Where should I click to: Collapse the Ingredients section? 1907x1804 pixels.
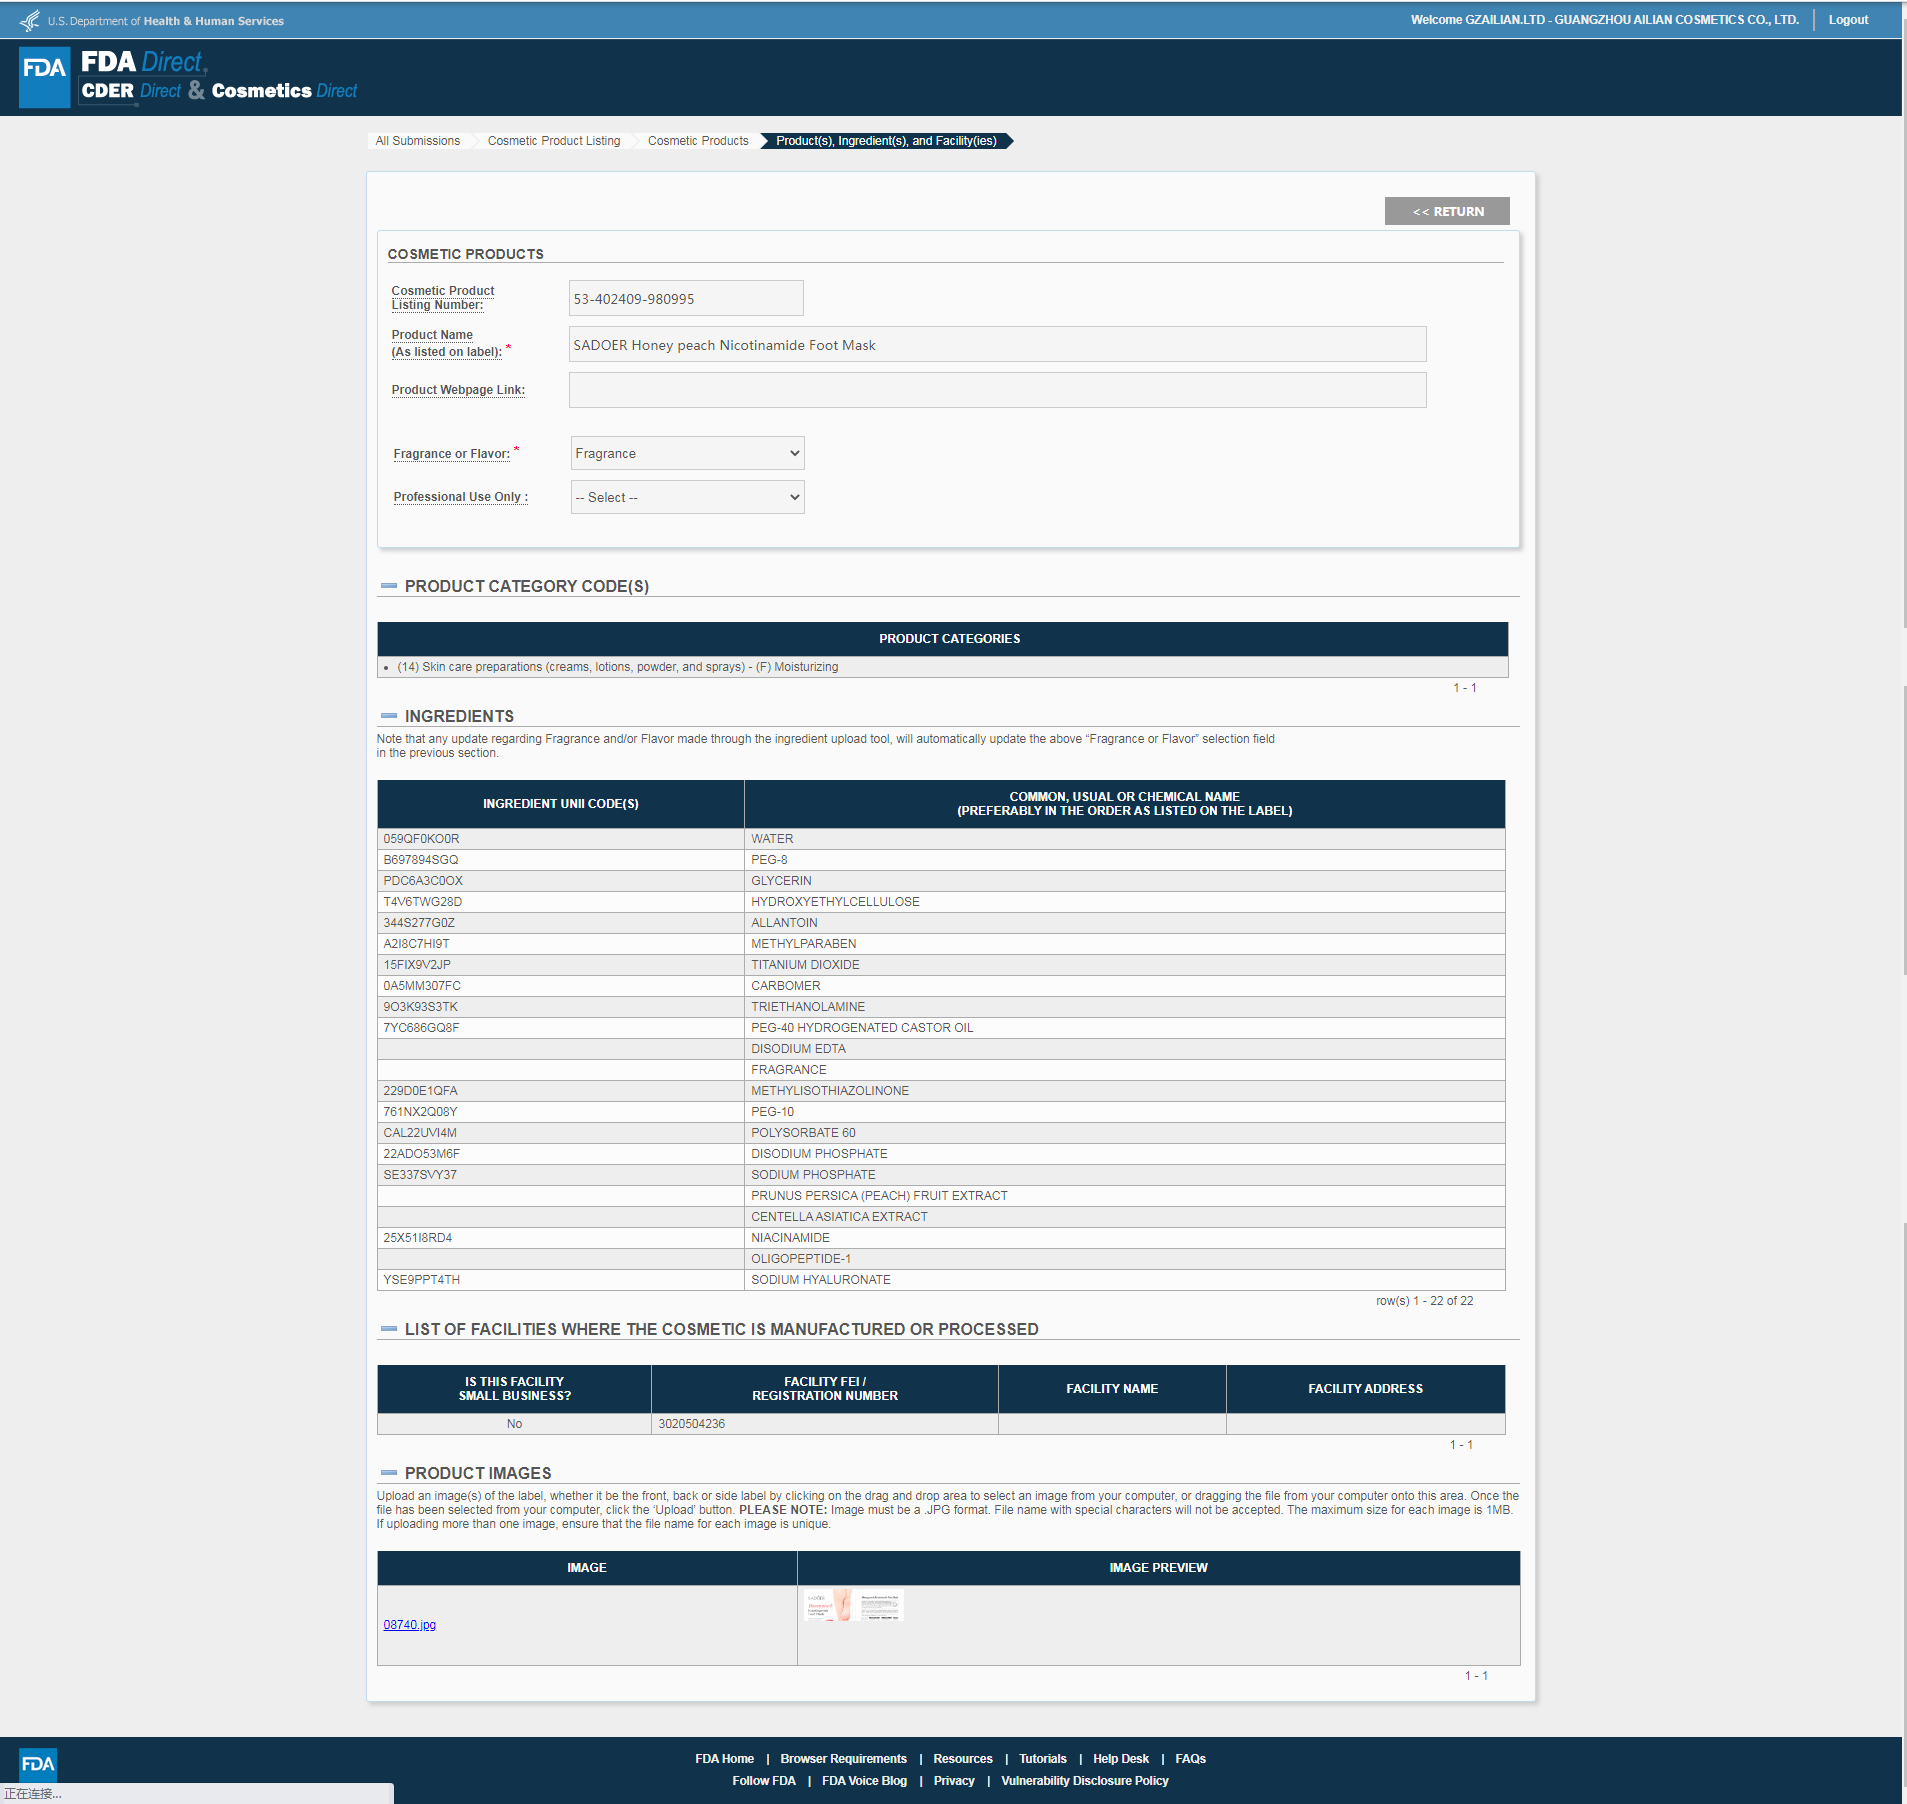tap(389, 716)
